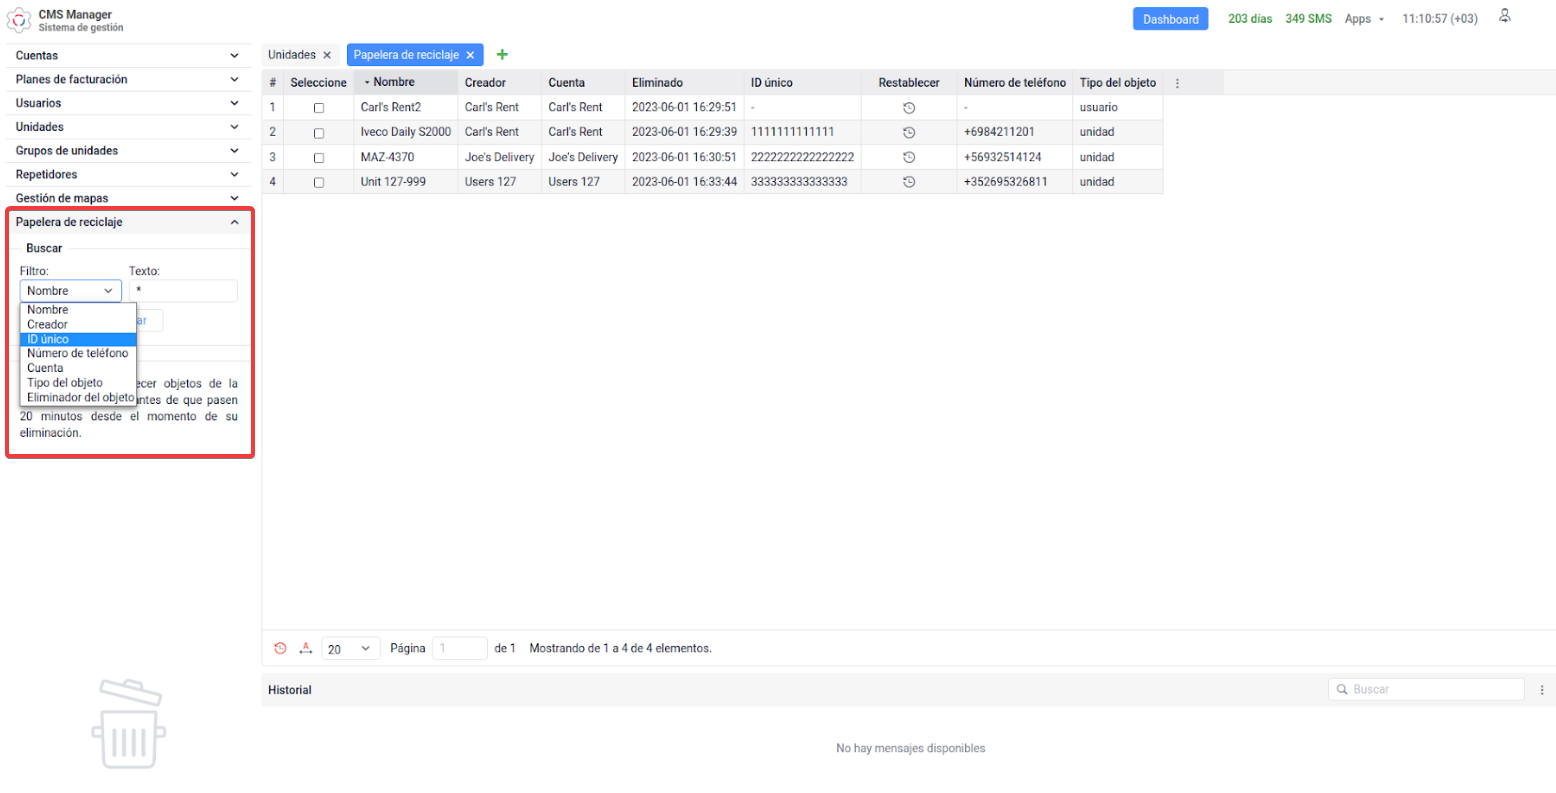Choose 'Número de teléfono' filter option
The height and width of the screenshot is (793, 1556).
tap(78, 353)
